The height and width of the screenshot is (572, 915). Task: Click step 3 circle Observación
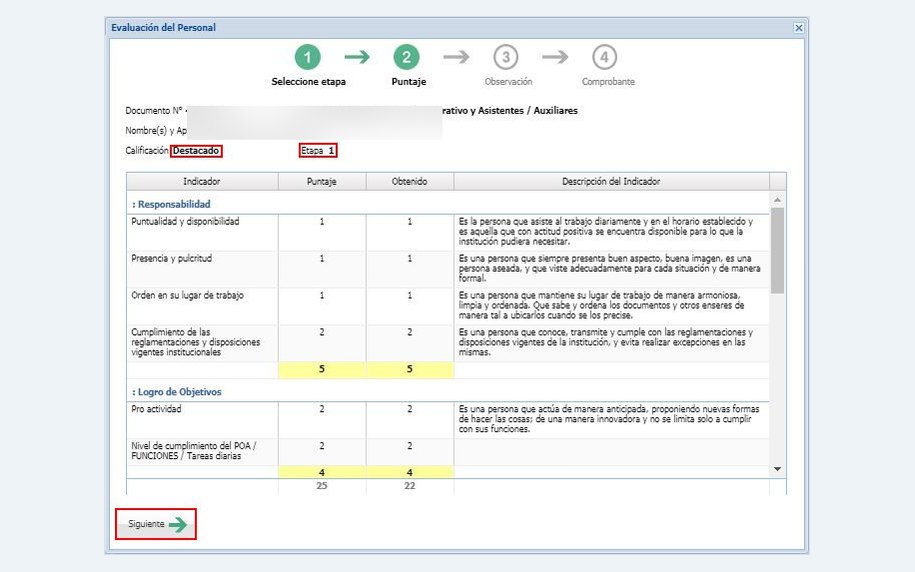tap(505, 57)
